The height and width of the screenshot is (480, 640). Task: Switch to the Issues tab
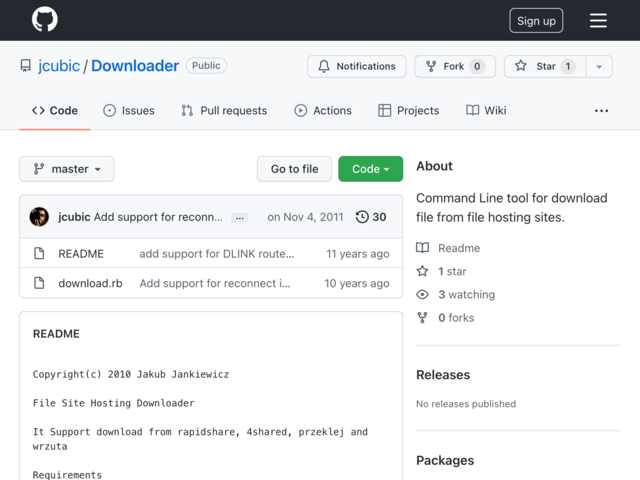tap(129, 111)
